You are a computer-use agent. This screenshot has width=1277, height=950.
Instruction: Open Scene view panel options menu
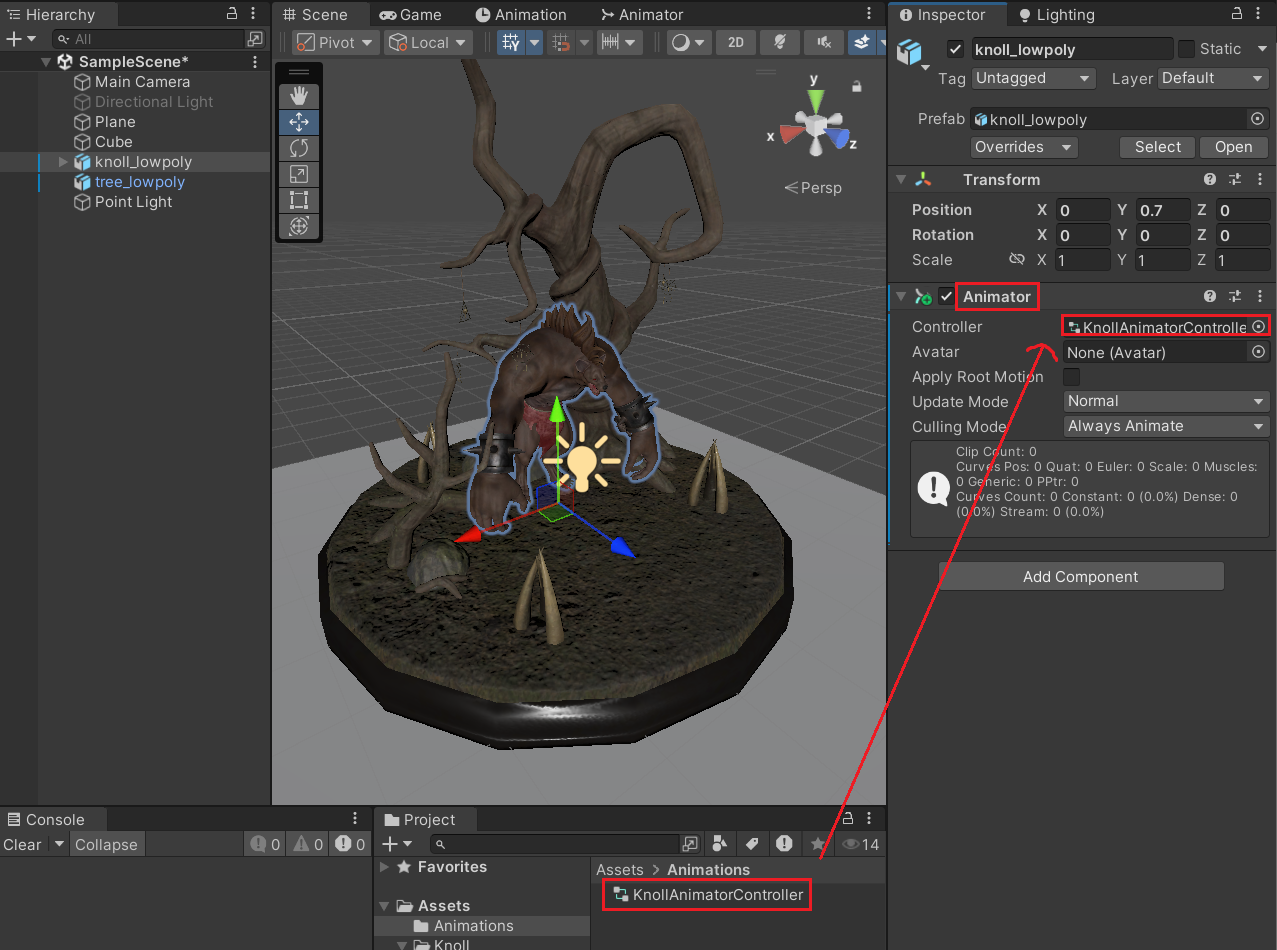pos(869,15)
